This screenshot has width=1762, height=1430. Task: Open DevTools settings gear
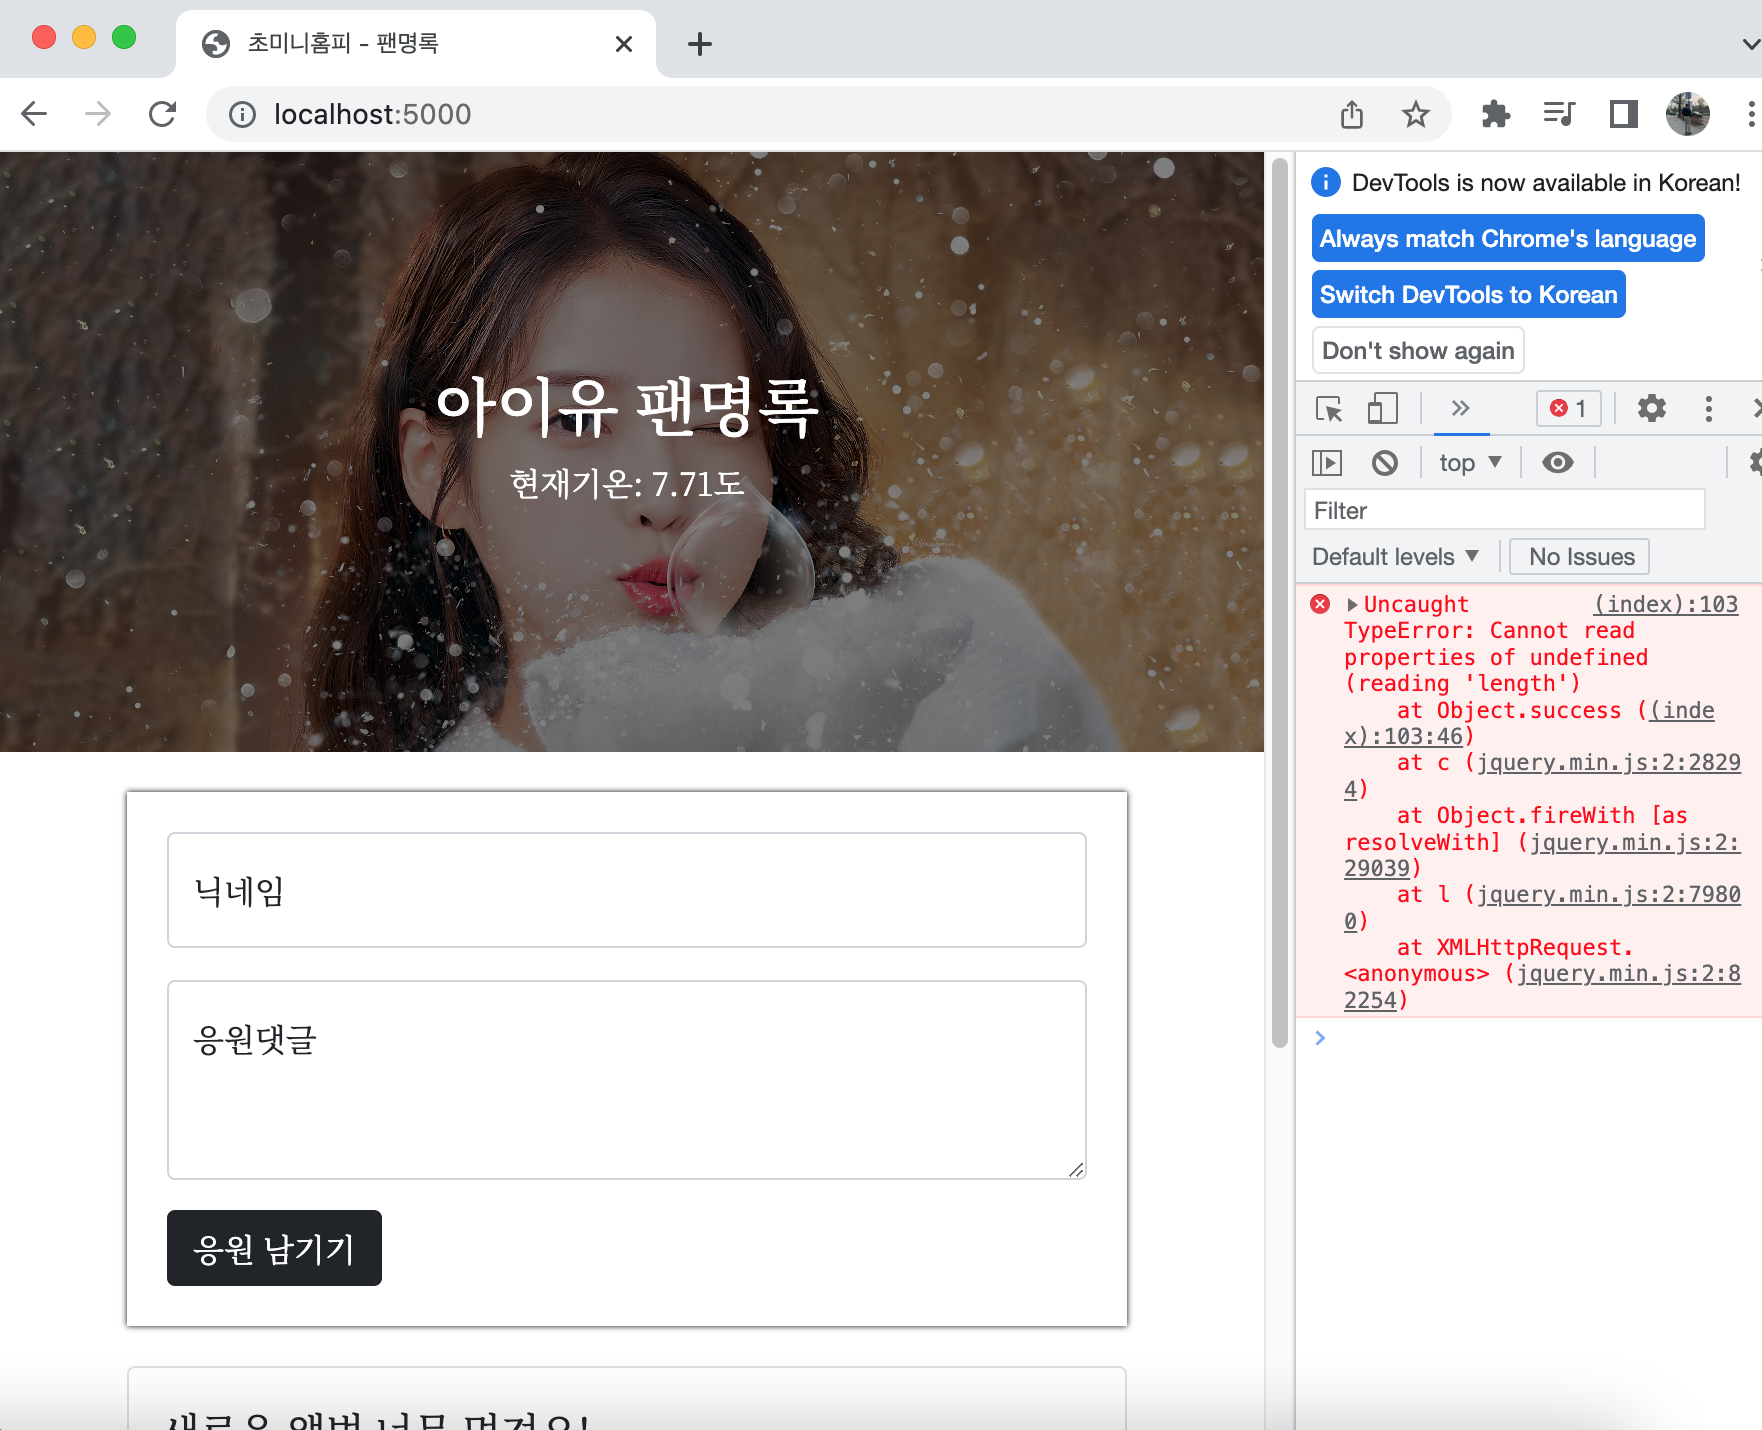point(1651,408)
